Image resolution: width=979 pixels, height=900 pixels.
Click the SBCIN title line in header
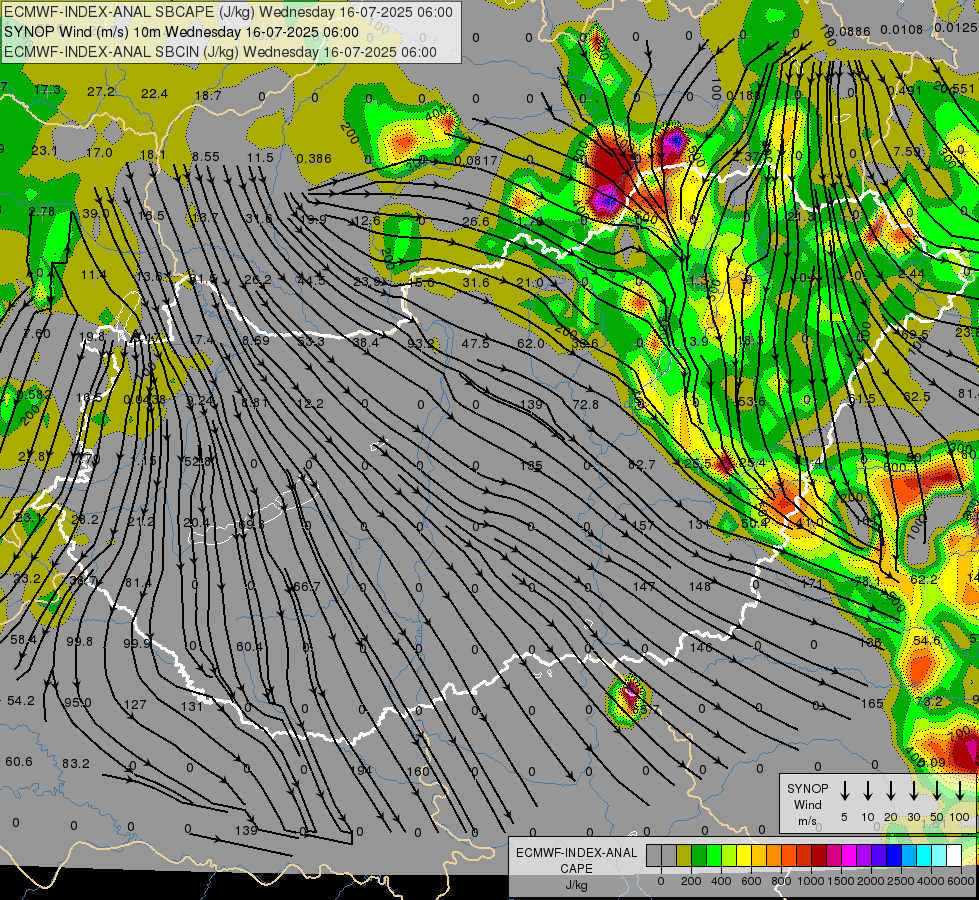(220, 52)
